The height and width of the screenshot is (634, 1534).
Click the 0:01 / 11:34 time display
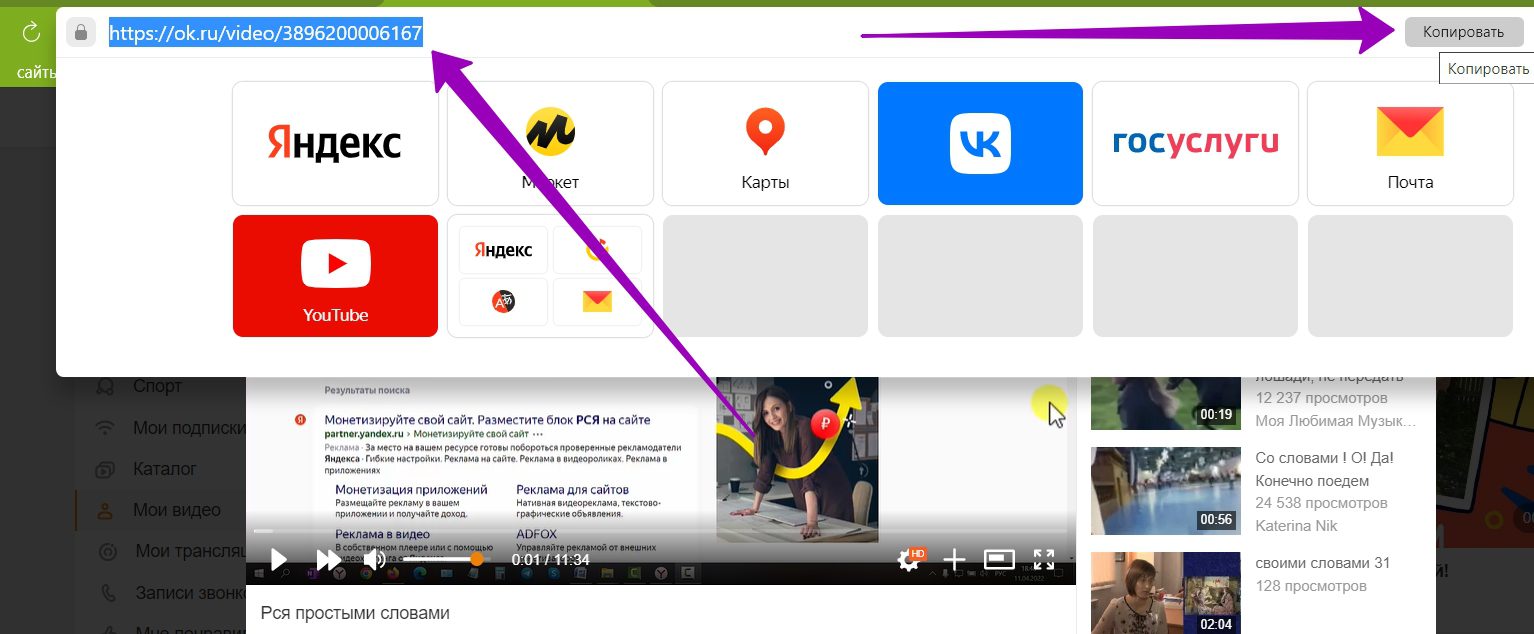(x=550, y=560)
